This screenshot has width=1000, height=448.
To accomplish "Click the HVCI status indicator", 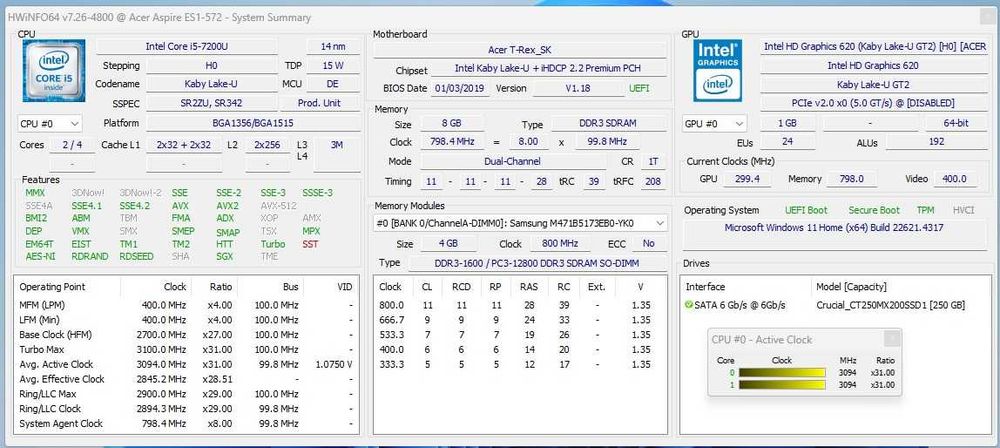I will 963,210.
